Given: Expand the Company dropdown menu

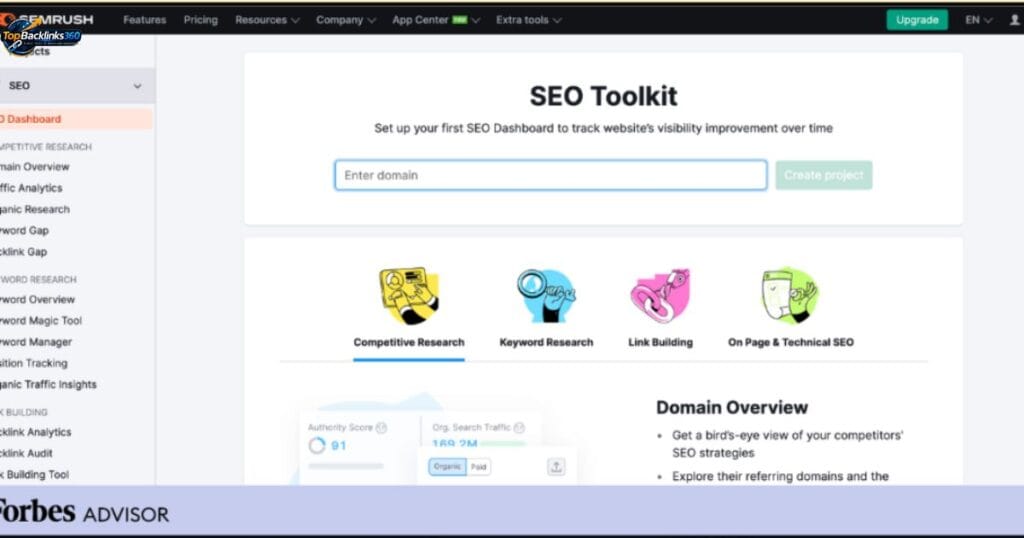Looking at the screenshot, I should point(346,20).
